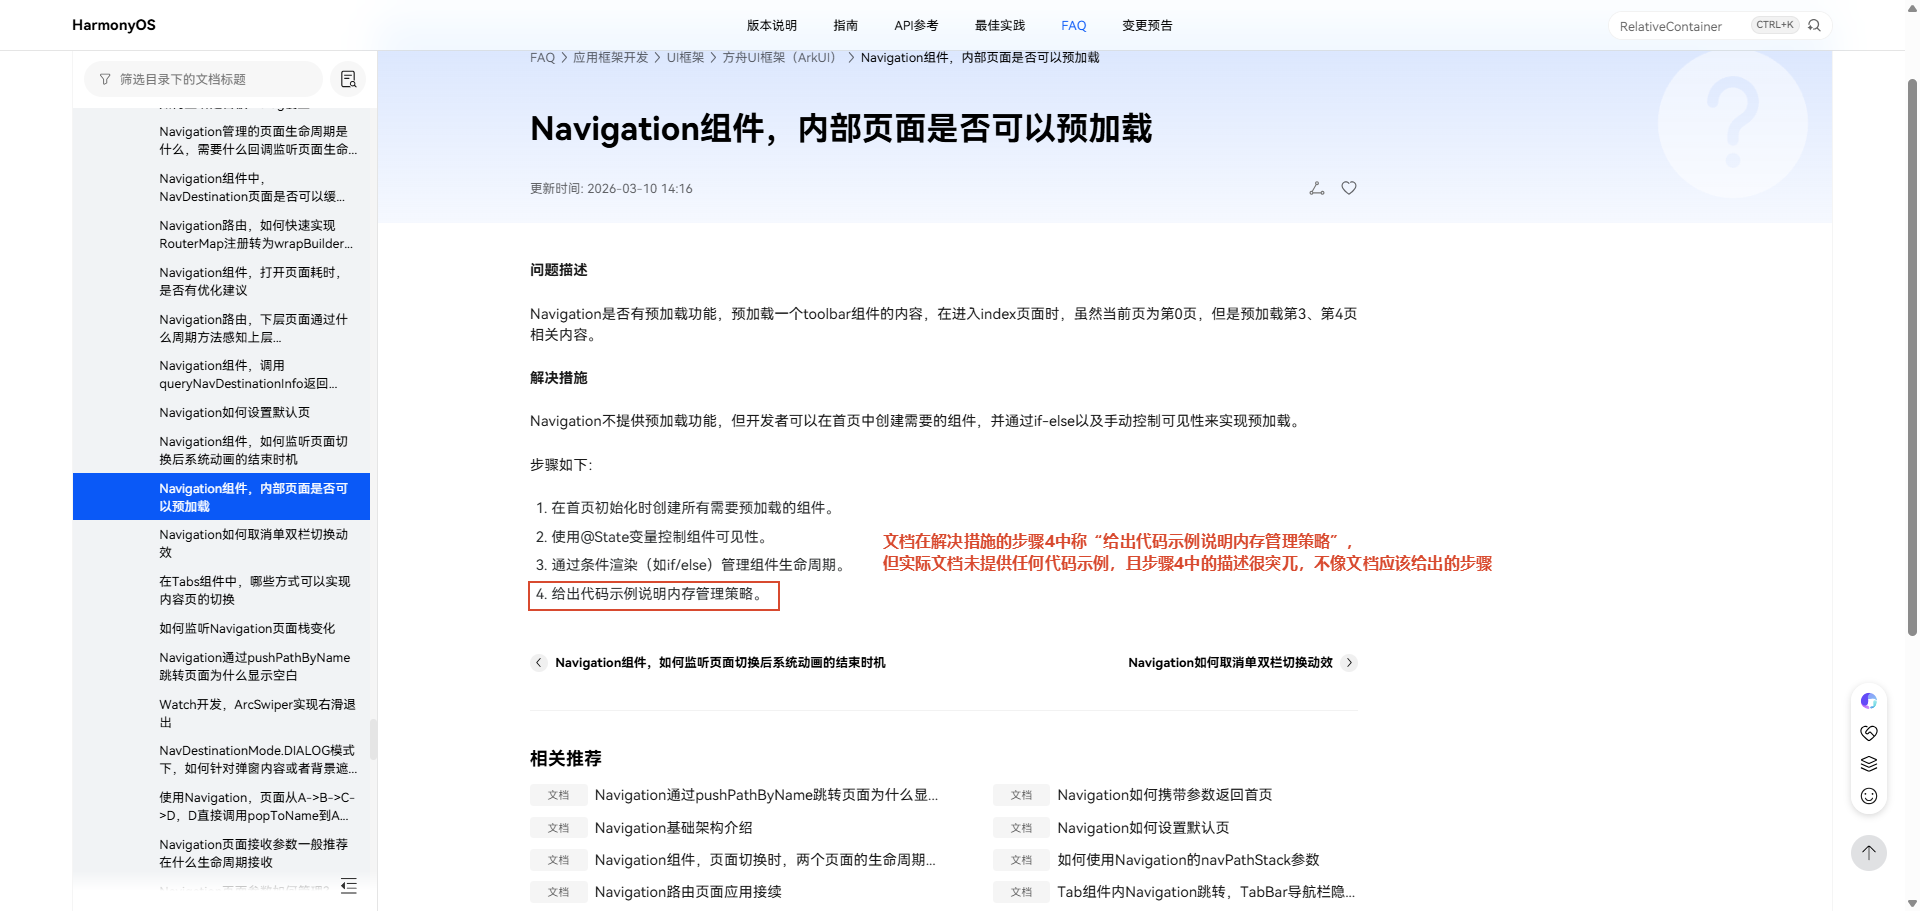This screenshot has height=911, width=1920.
Task: Click the share icon below the title
Action: point(1317,188)
